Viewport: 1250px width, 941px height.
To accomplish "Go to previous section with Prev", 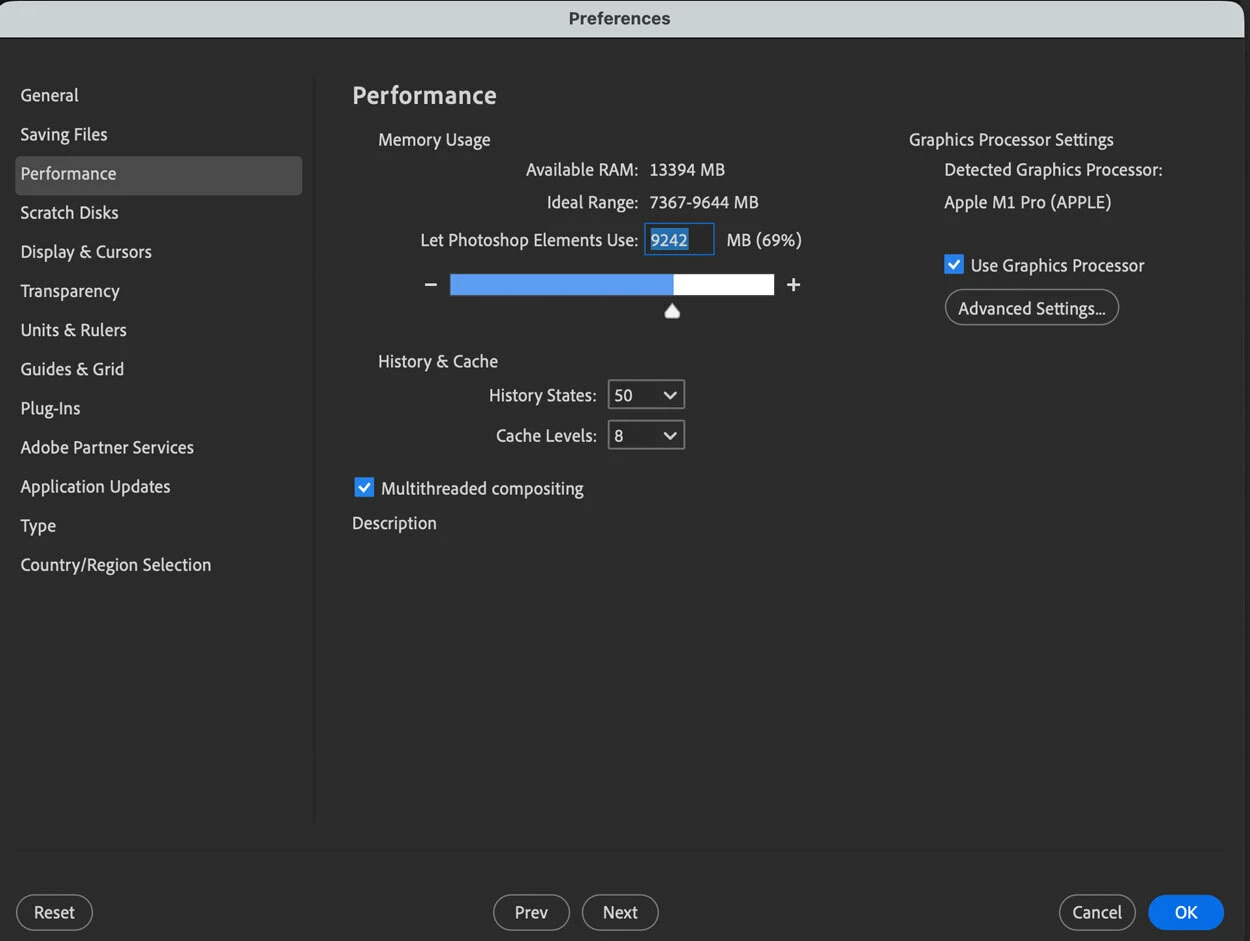I will [x=531, y=912].
